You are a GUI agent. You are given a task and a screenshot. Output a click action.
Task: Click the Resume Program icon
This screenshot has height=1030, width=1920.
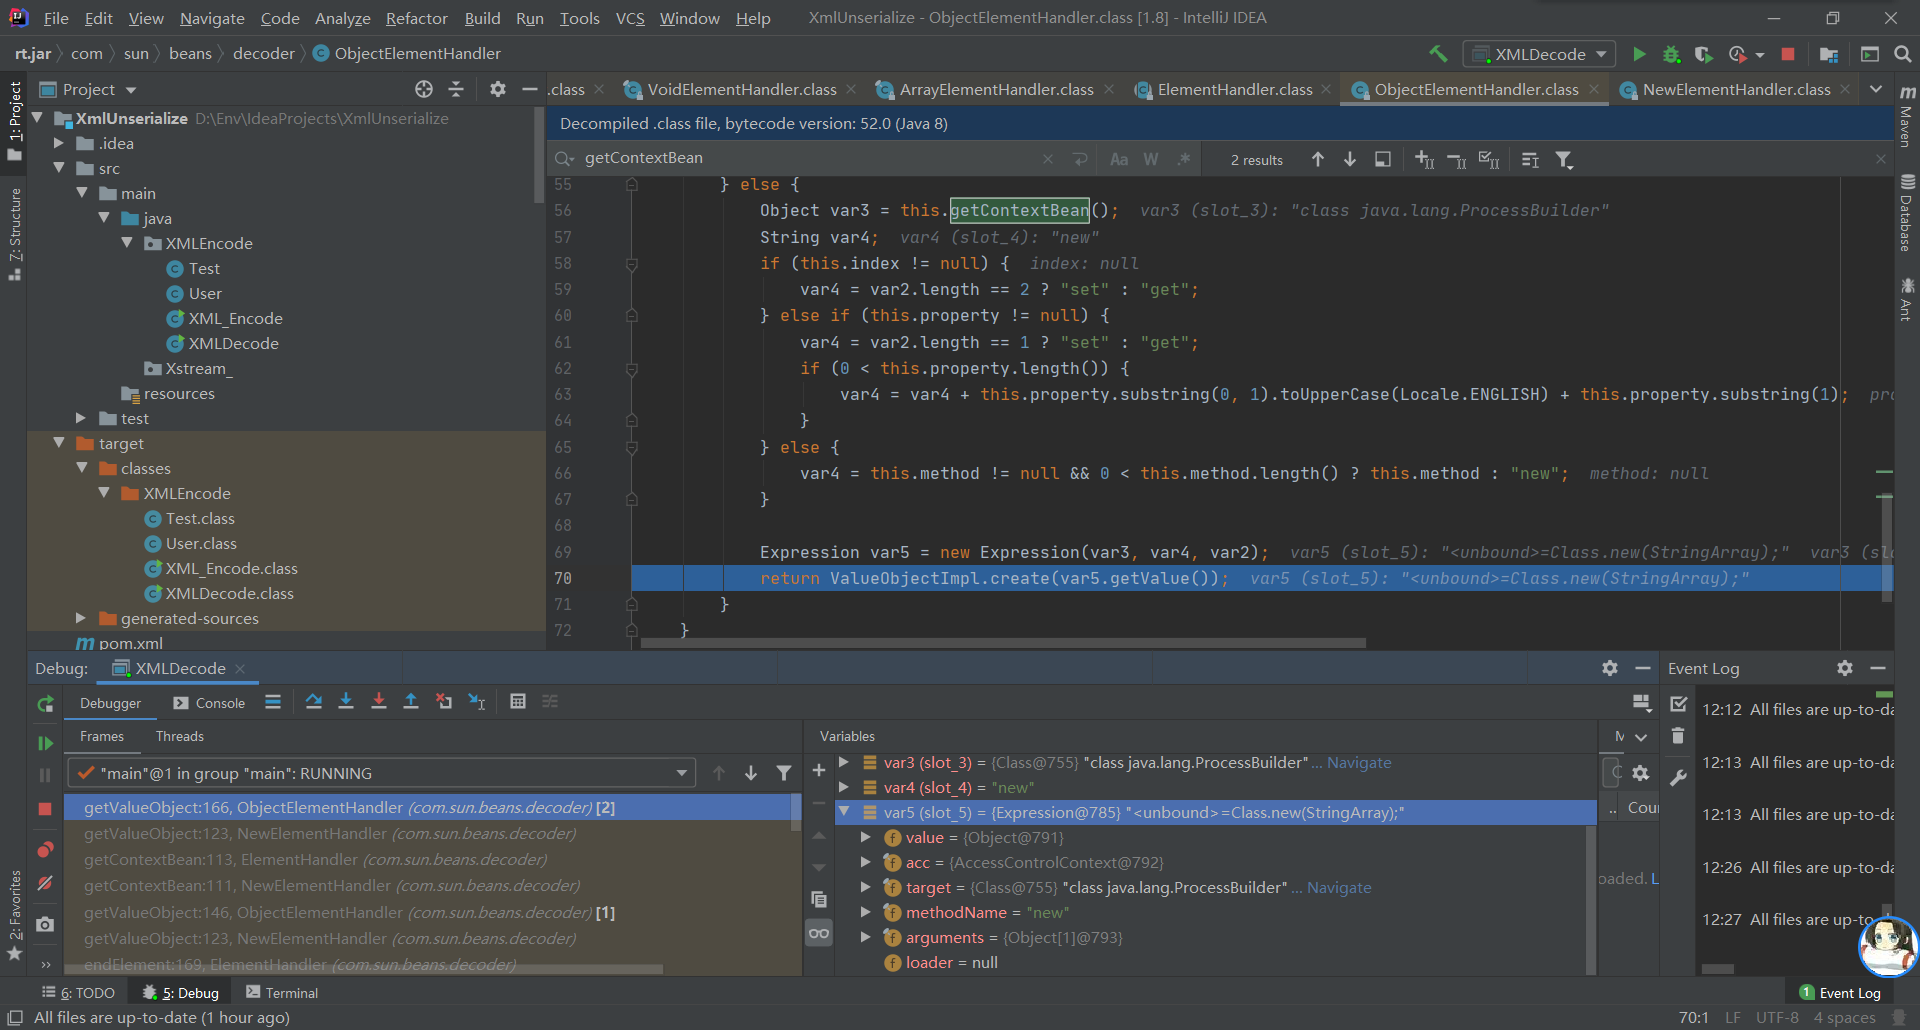point(45,743)
